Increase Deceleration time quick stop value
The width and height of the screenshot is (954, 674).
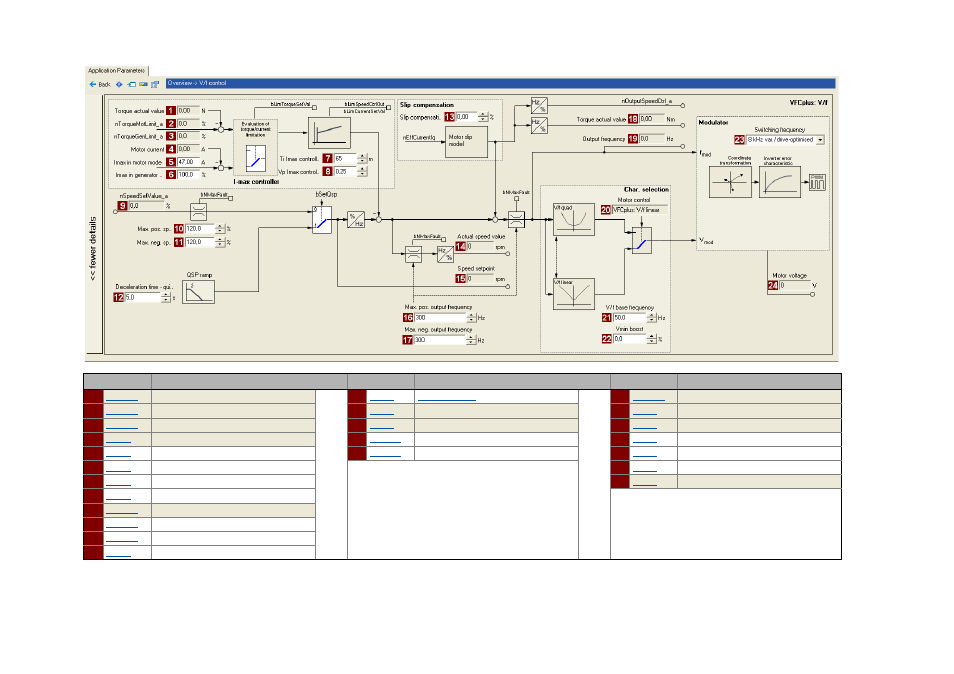165,295
